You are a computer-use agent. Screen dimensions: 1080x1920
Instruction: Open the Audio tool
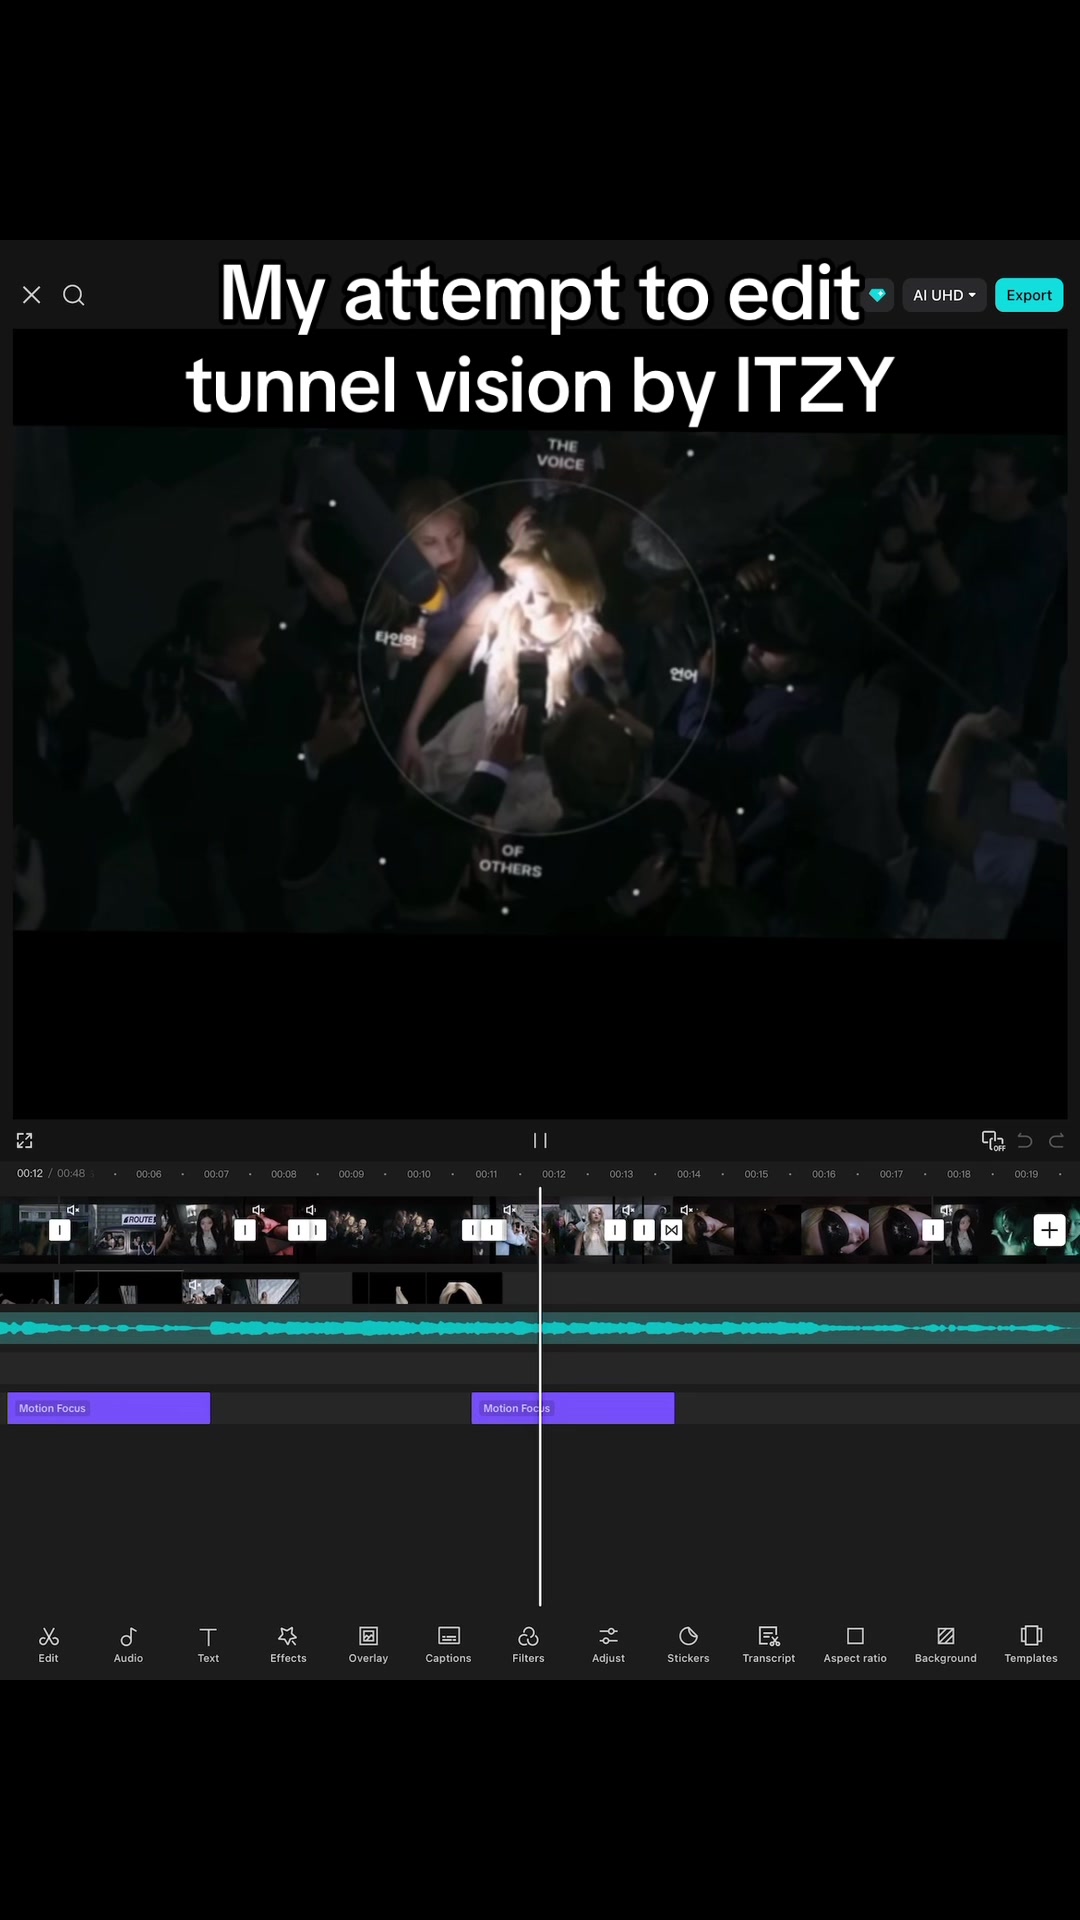128,1645
